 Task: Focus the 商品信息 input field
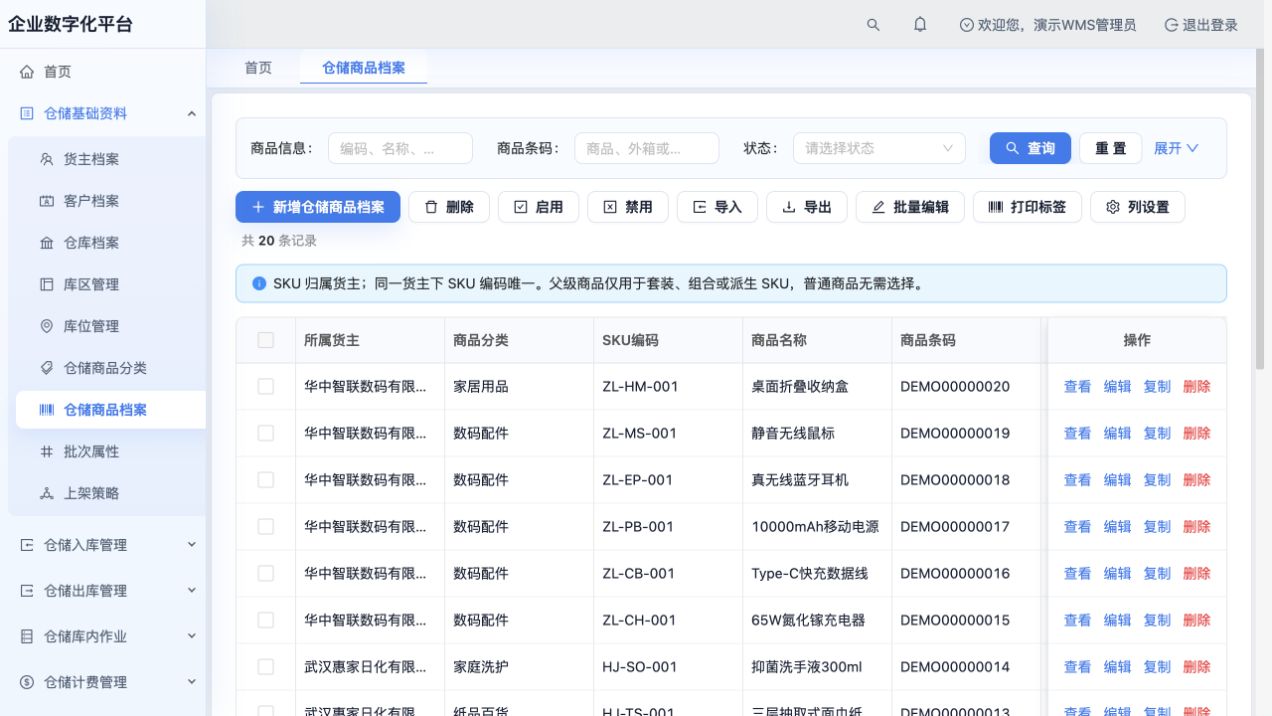(400, 148)
